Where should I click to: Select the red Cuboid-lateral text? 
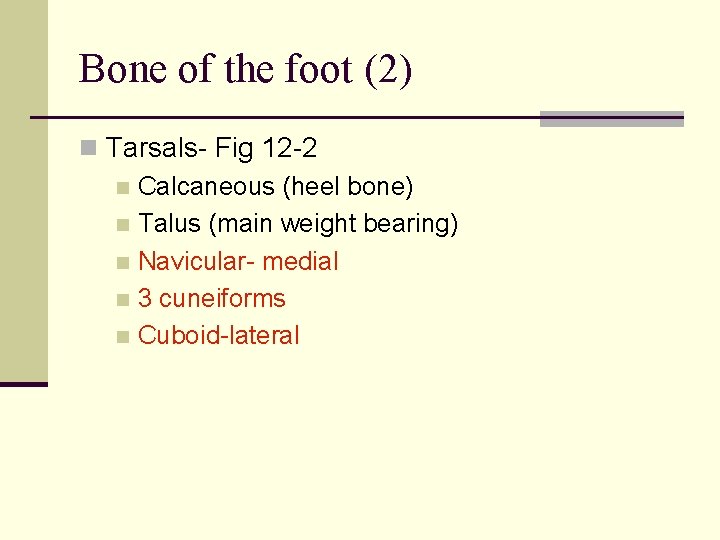pyautogui.click(x=218, y=336)
